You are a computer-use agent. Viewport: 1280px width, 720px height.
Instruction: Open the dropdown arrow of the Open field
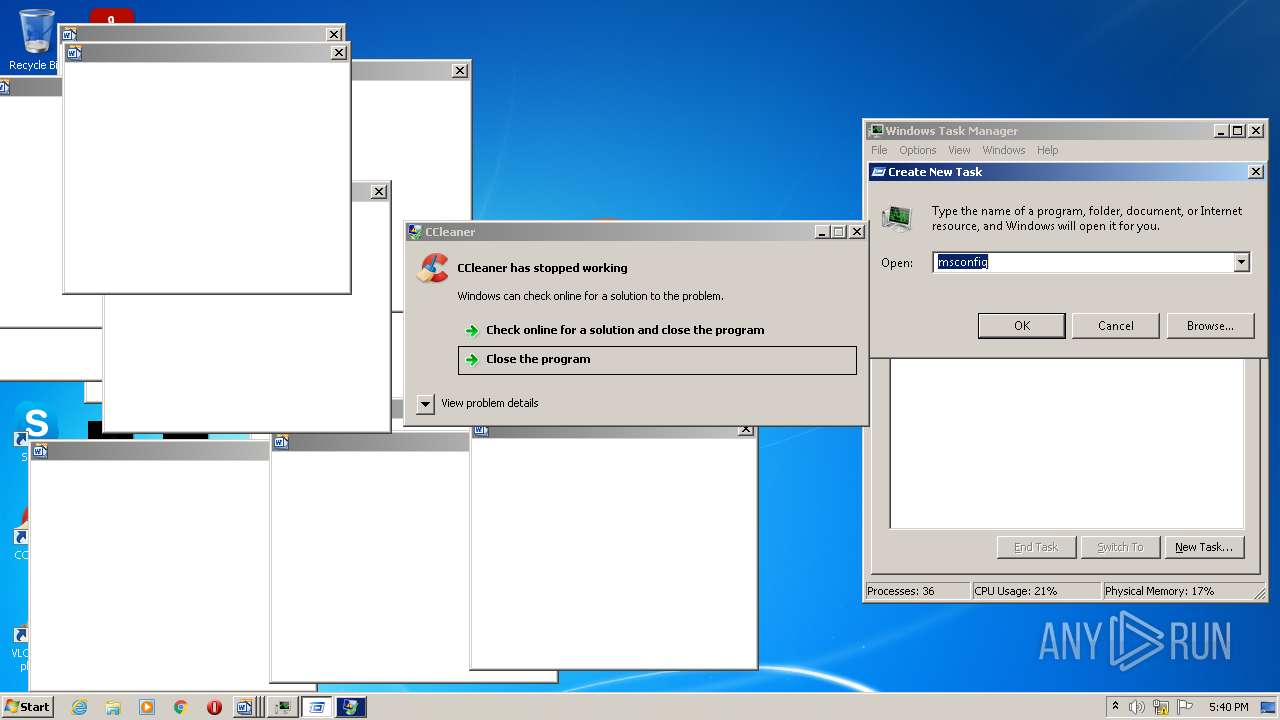1242,263
